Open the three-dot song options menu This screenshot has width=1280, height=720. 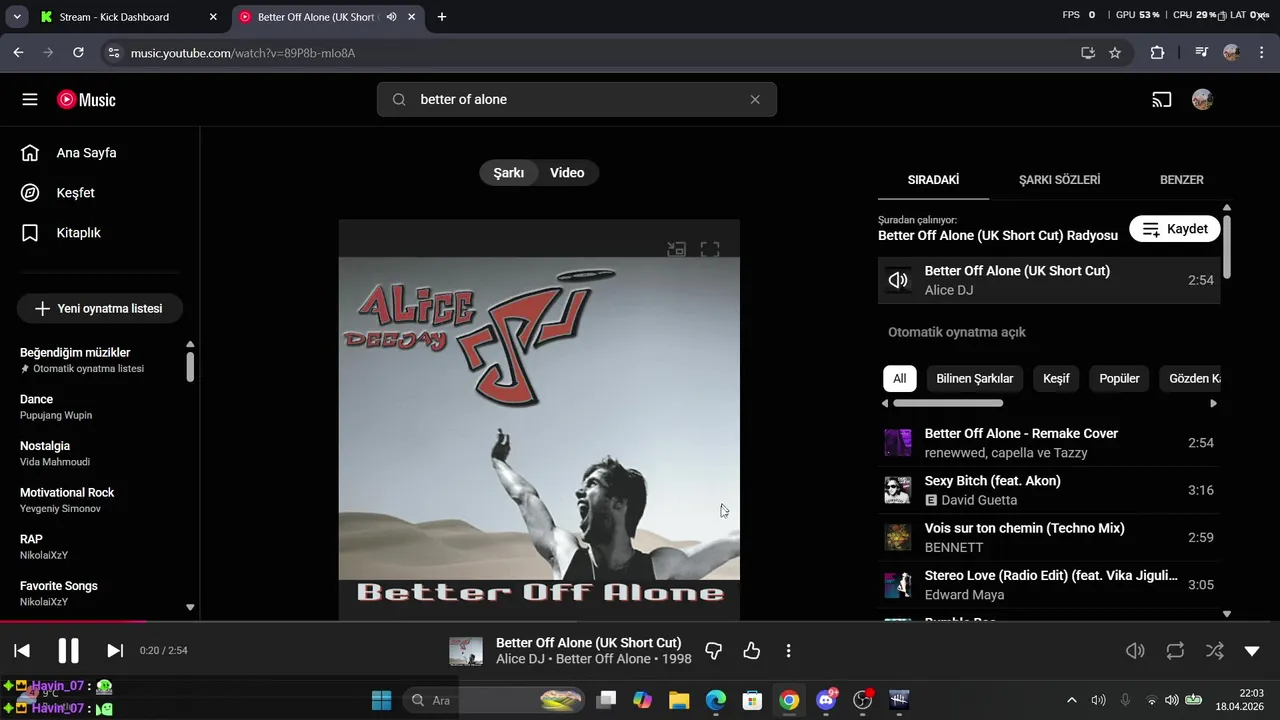click(788, 651)
